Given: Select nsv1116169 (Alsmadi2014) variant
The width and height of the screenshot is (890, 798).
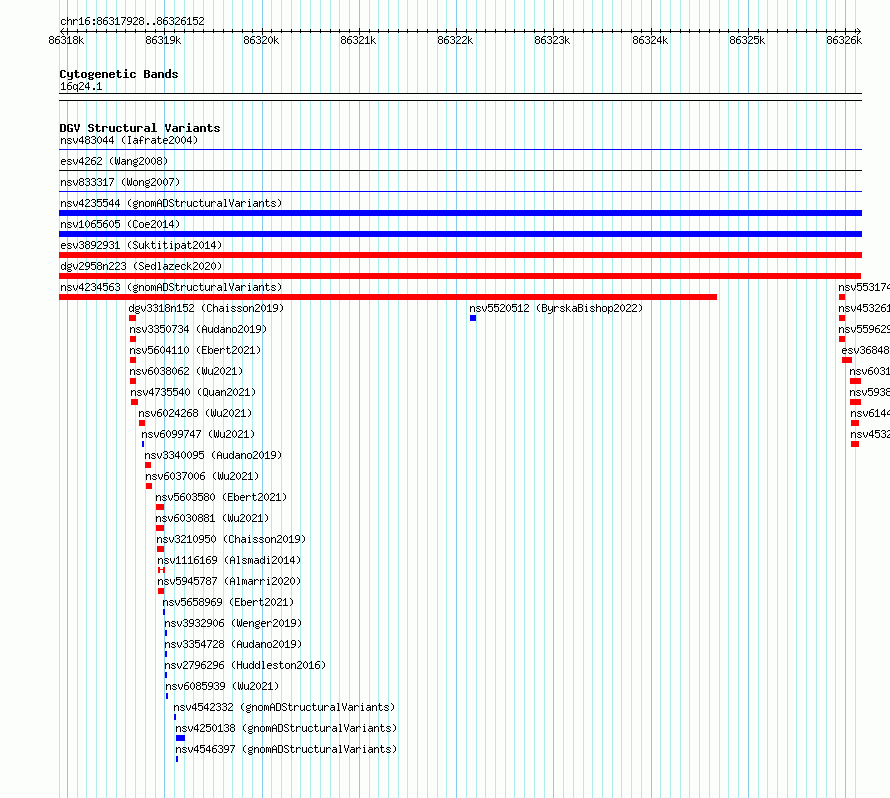Looking at the screenshot, I should click(229, 560).
